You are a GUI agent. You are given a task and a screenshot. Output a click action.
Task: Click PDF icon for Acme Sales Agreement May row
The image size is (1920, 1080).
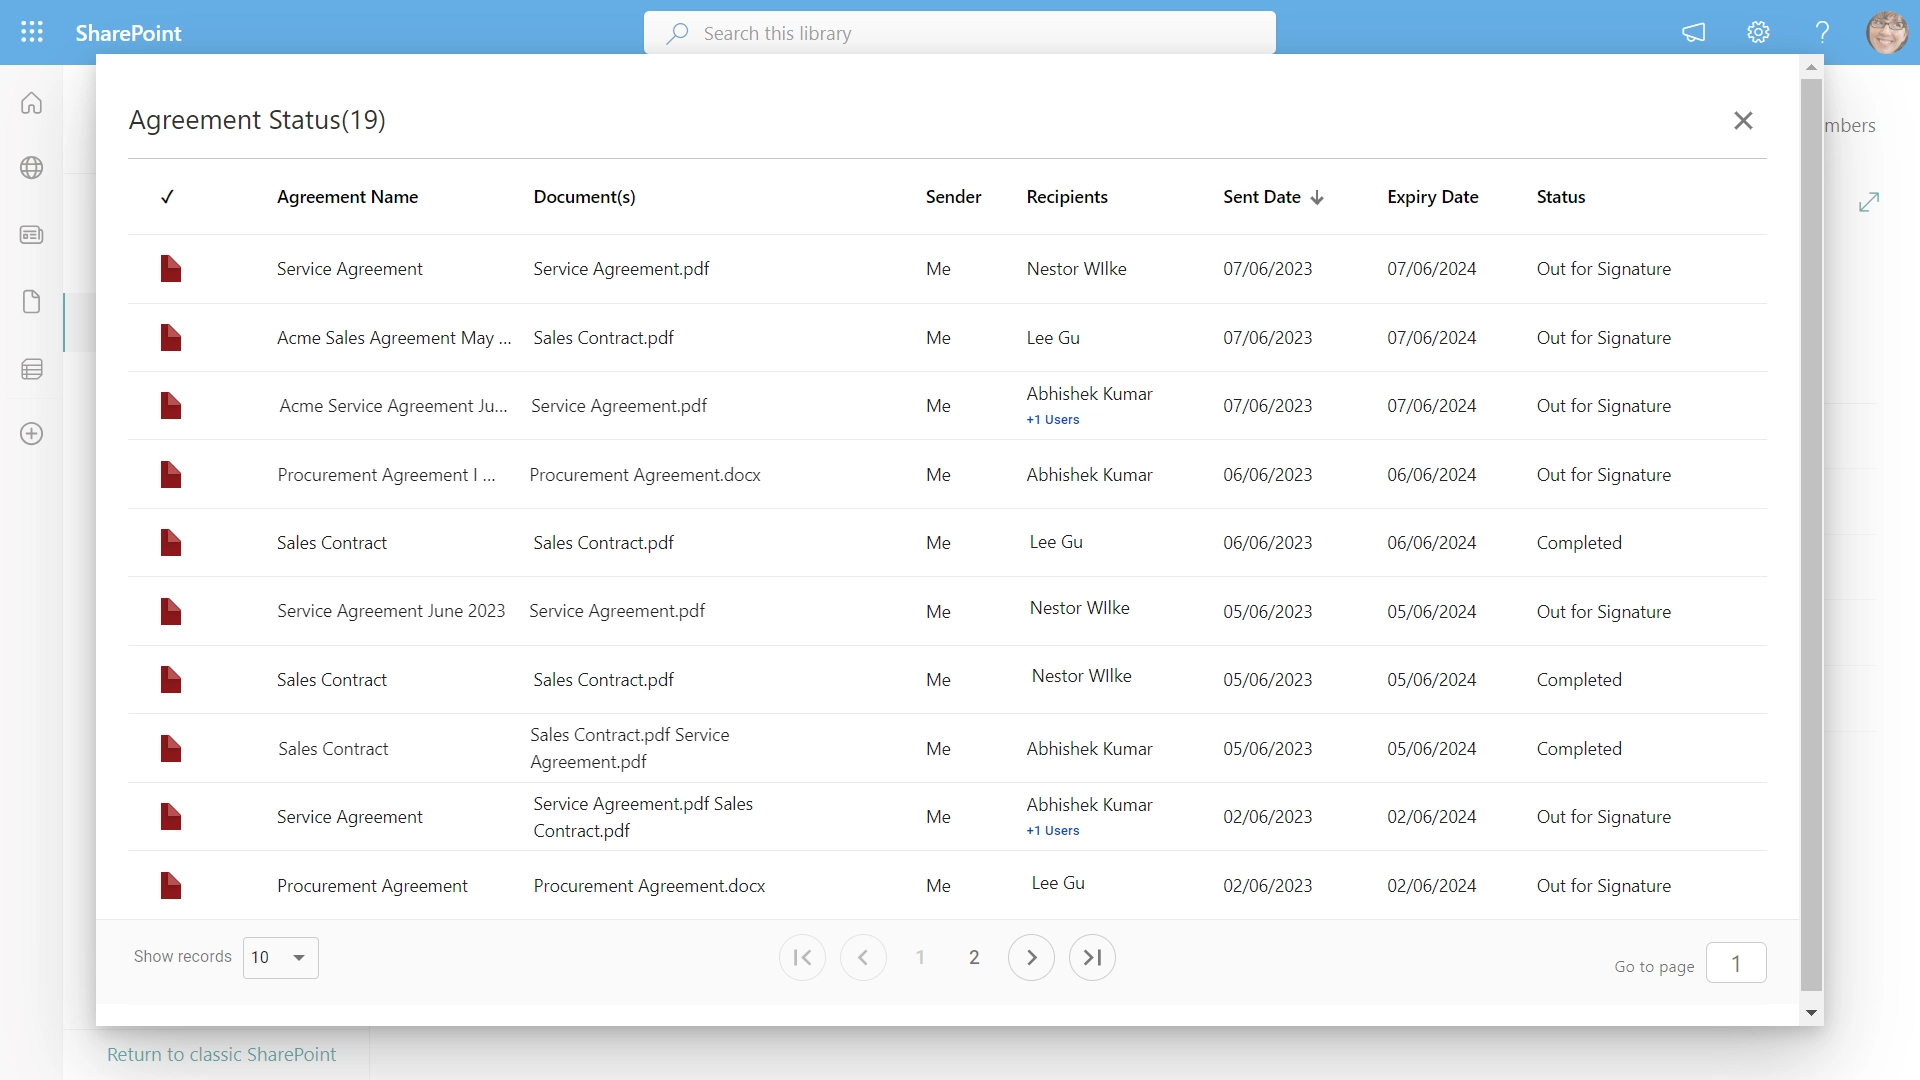171,338
